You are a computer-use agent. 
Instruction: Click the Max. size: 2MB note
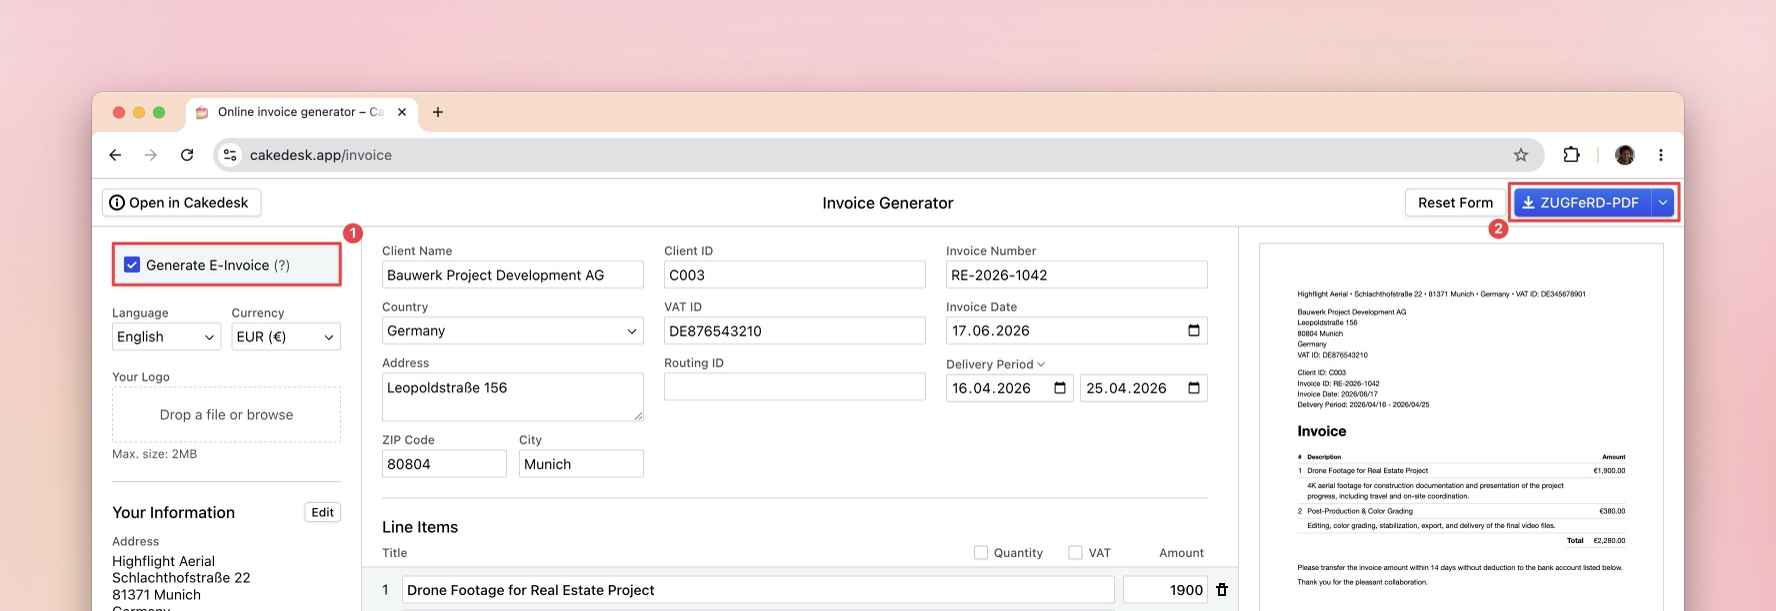155,454
